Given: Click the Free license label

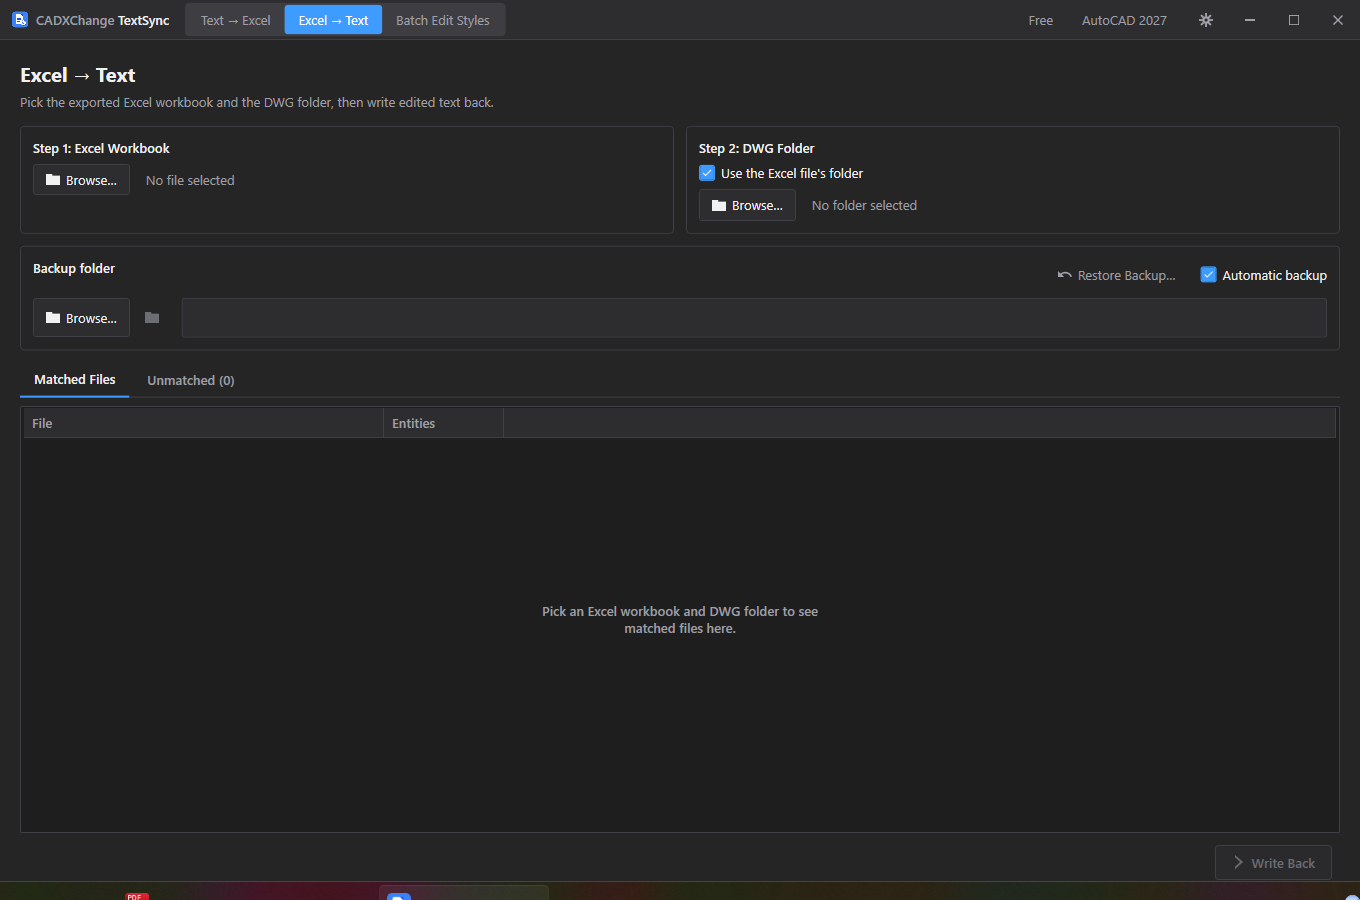Looking at the screenshot, I should [x=1041, y=20].
